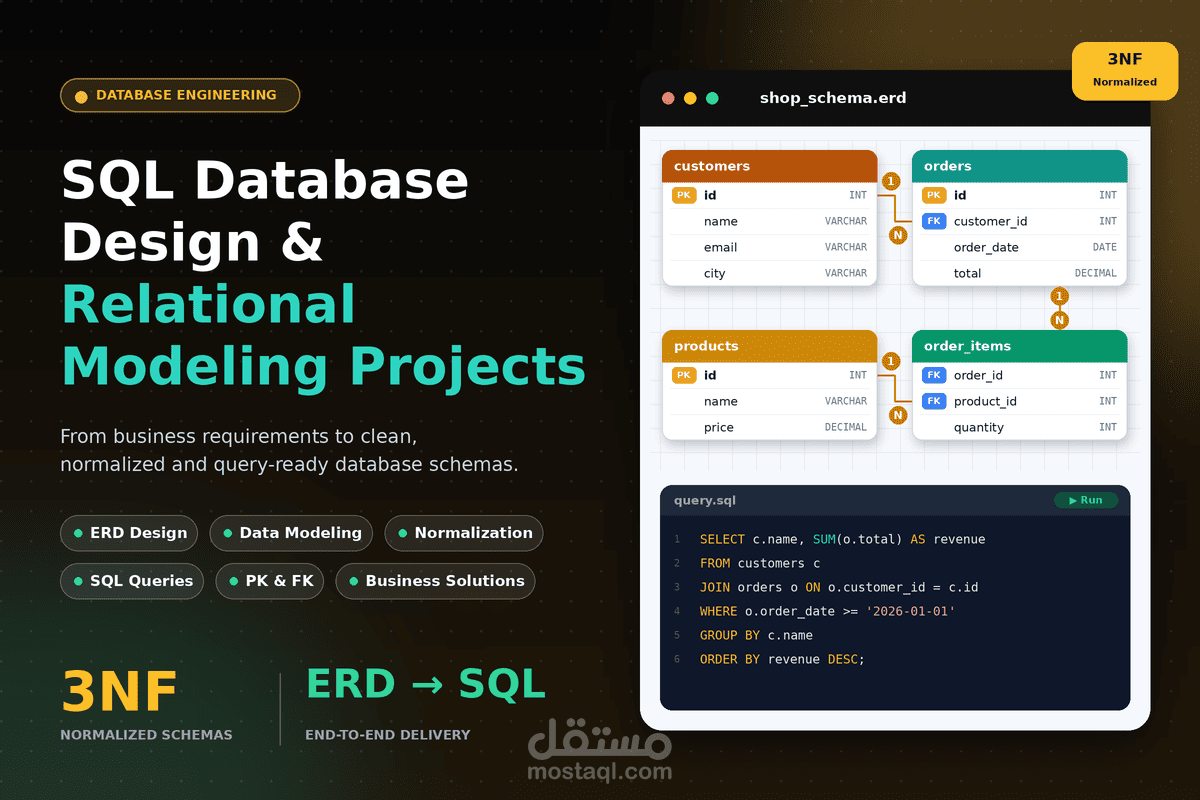Click the WHERE o.order_date code line
This screenshot has height=800, width=1200.
click(x=827, y=611)
